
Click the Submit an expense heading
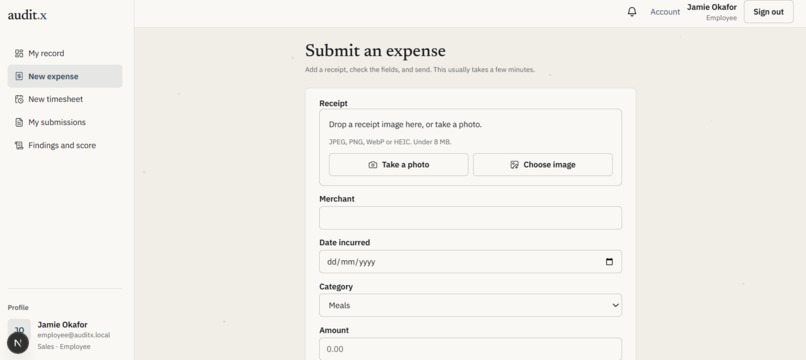click(375, 51)
